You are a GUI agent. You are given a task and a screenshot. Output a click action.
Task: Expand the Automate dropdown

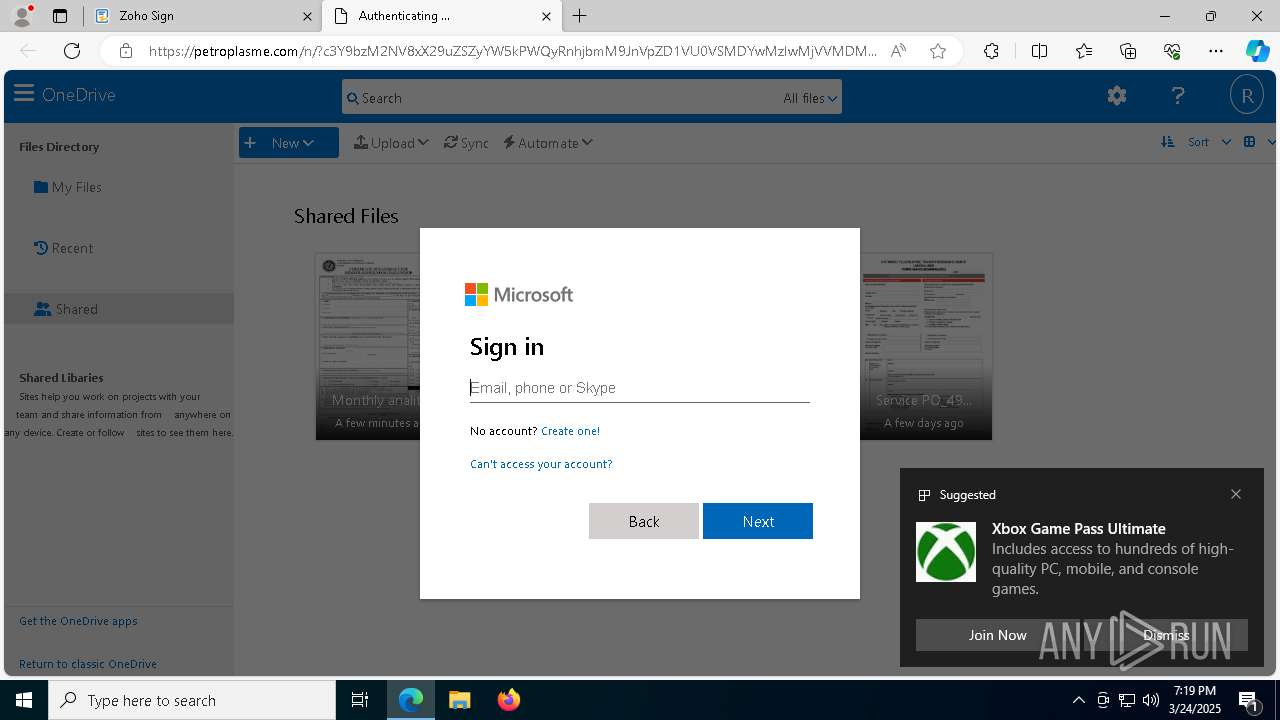[548, 143]
